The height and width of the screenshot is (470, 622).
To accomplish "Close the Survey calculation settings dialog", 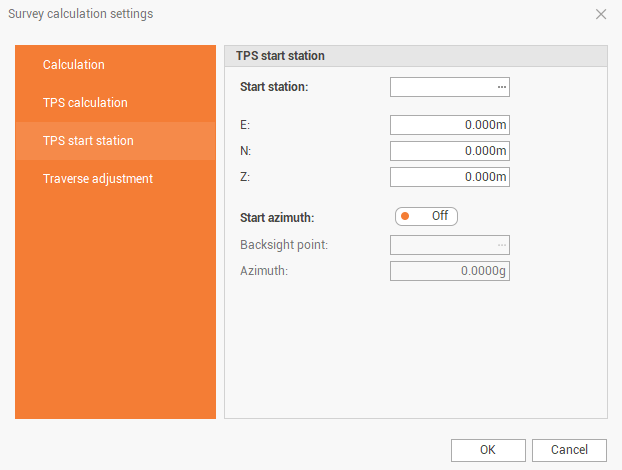I will tap(600, 14).
